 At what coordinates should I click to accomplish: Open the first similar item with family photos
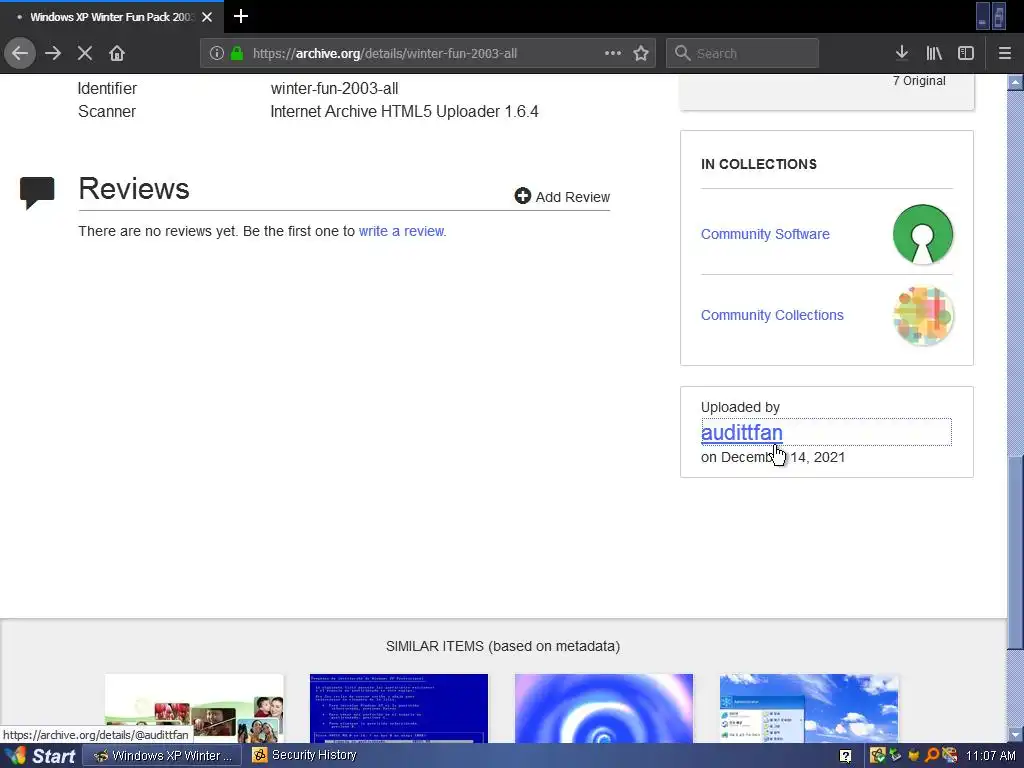194,708
